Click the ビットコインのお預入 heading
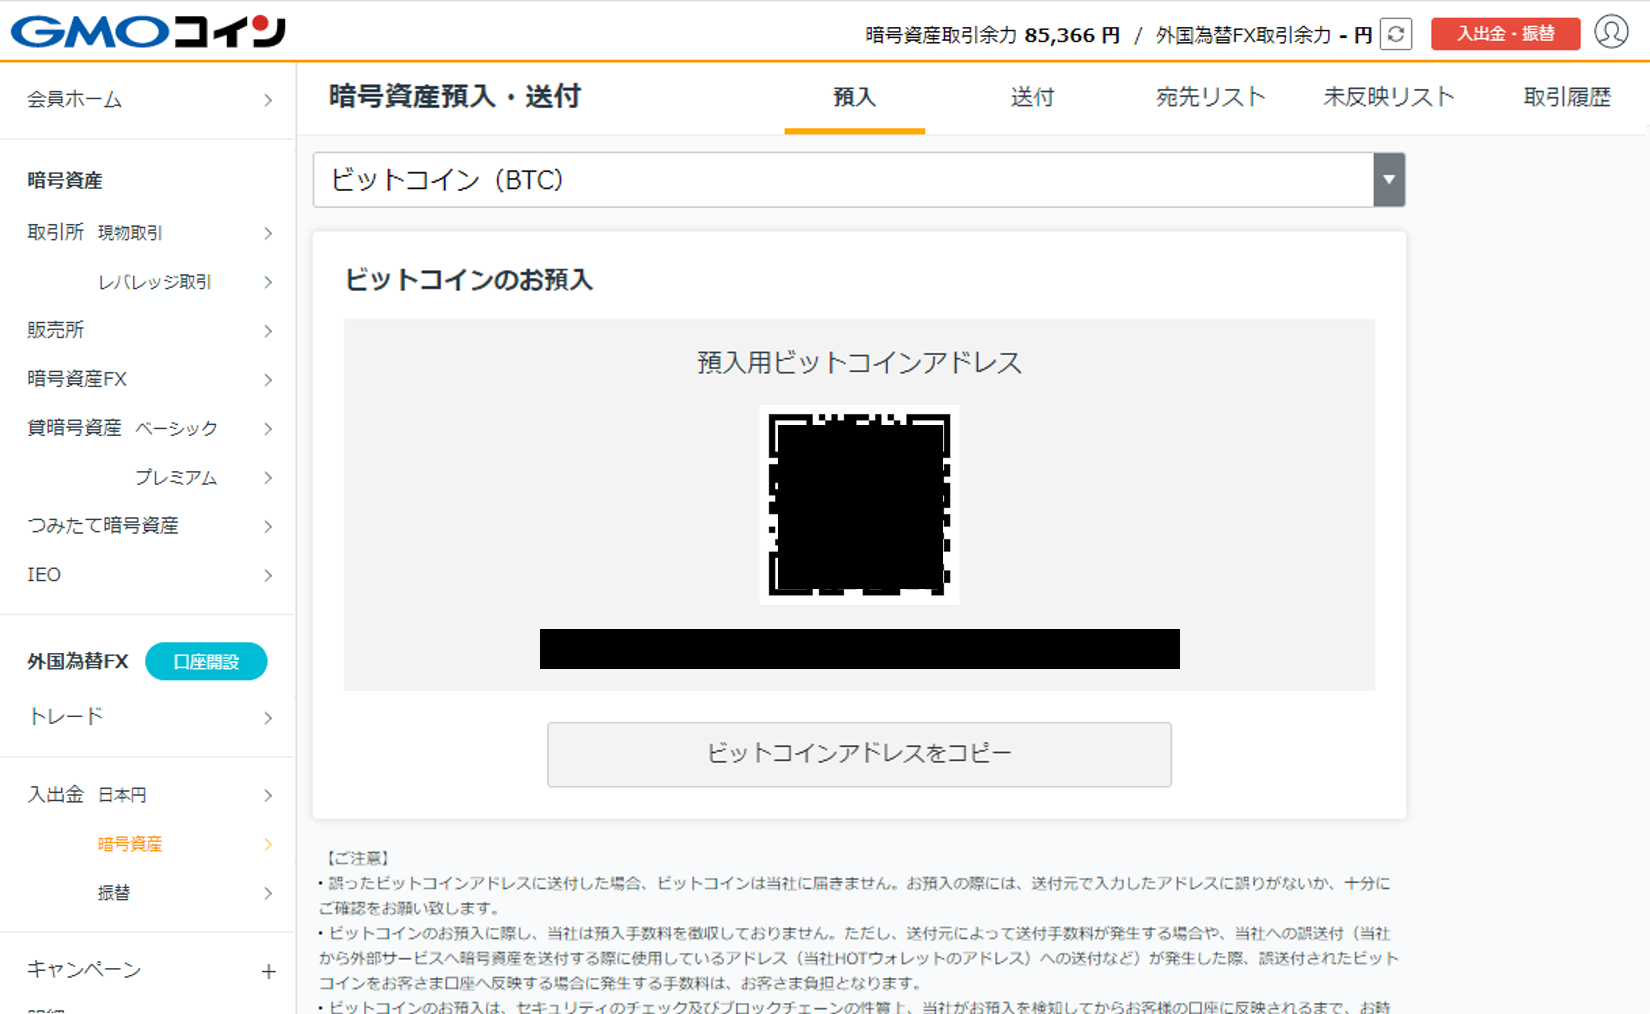 [x=468, y=280]
